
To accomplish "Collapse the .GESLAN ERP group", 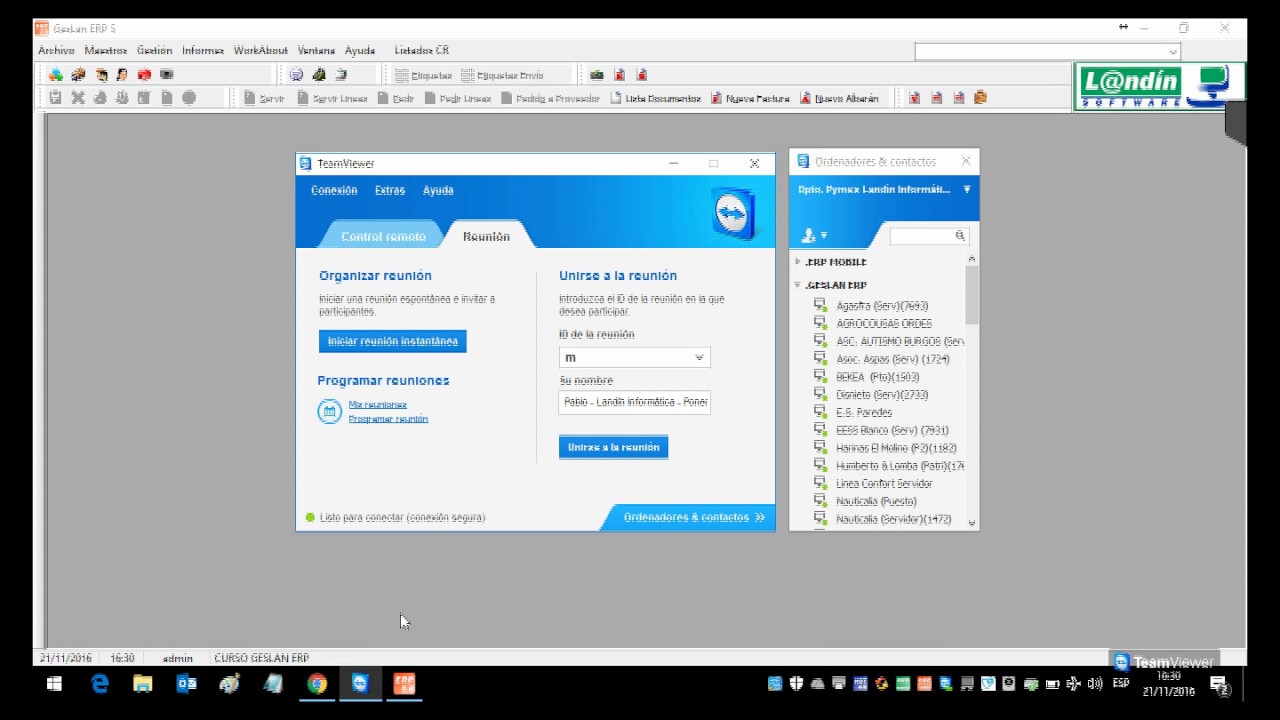I will click(x=798, y=285).
